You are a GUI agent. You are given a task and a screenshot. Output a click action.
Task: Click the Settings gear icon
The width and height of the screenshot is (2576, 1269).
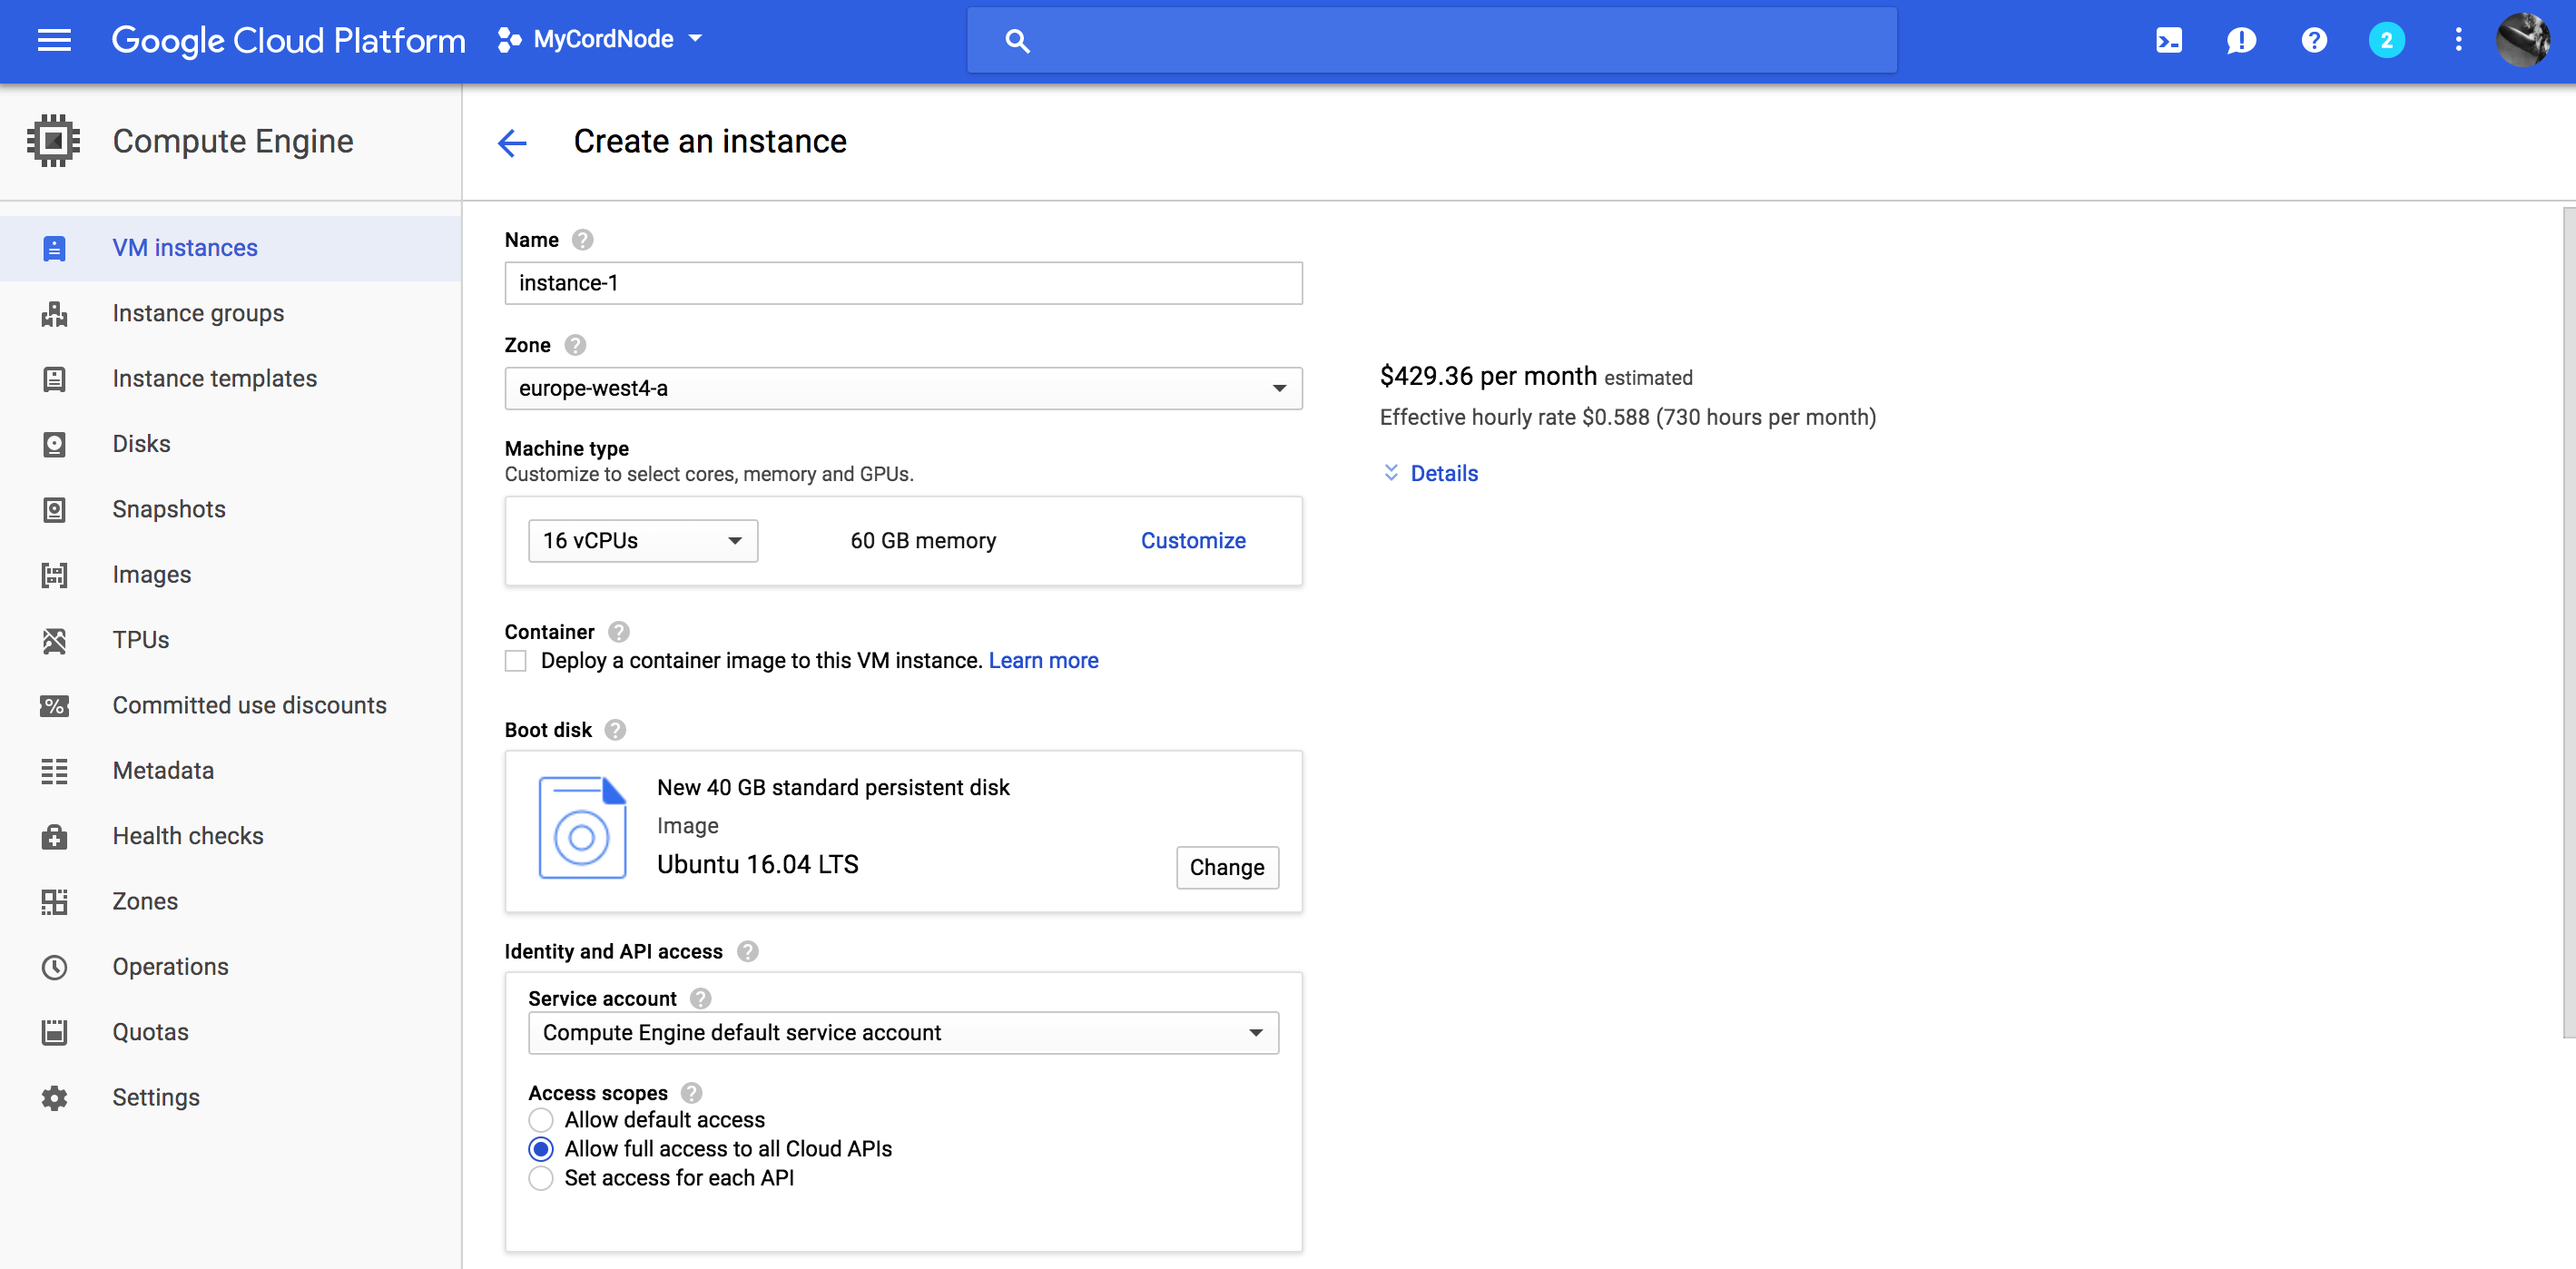coord(54,1098)
